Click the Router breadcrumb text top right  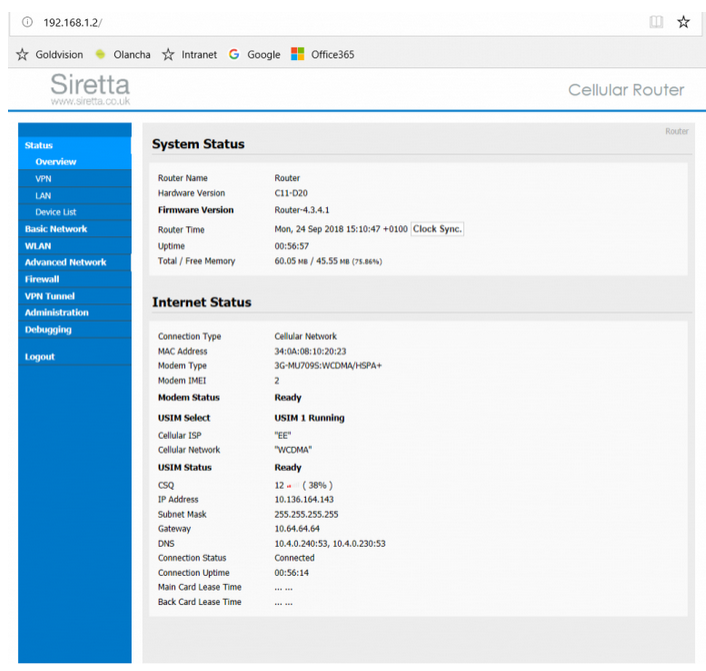pyautogui.click(x=677, y=131)
